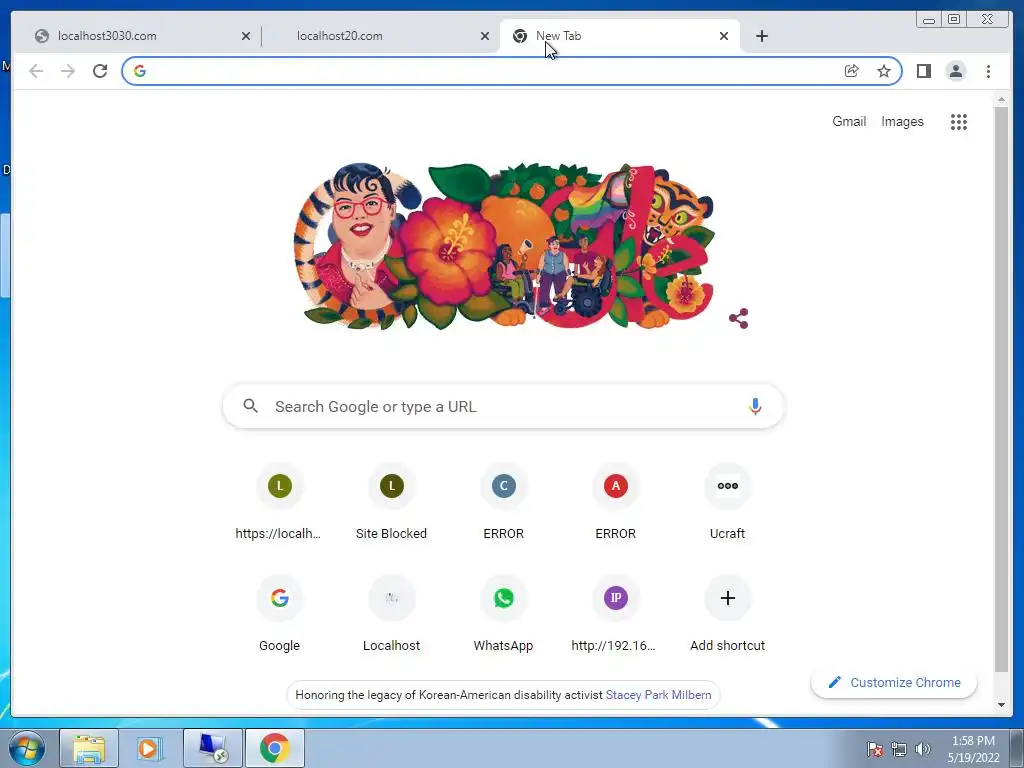Open the Site Blocked shortcut

[x=392, y=502]
